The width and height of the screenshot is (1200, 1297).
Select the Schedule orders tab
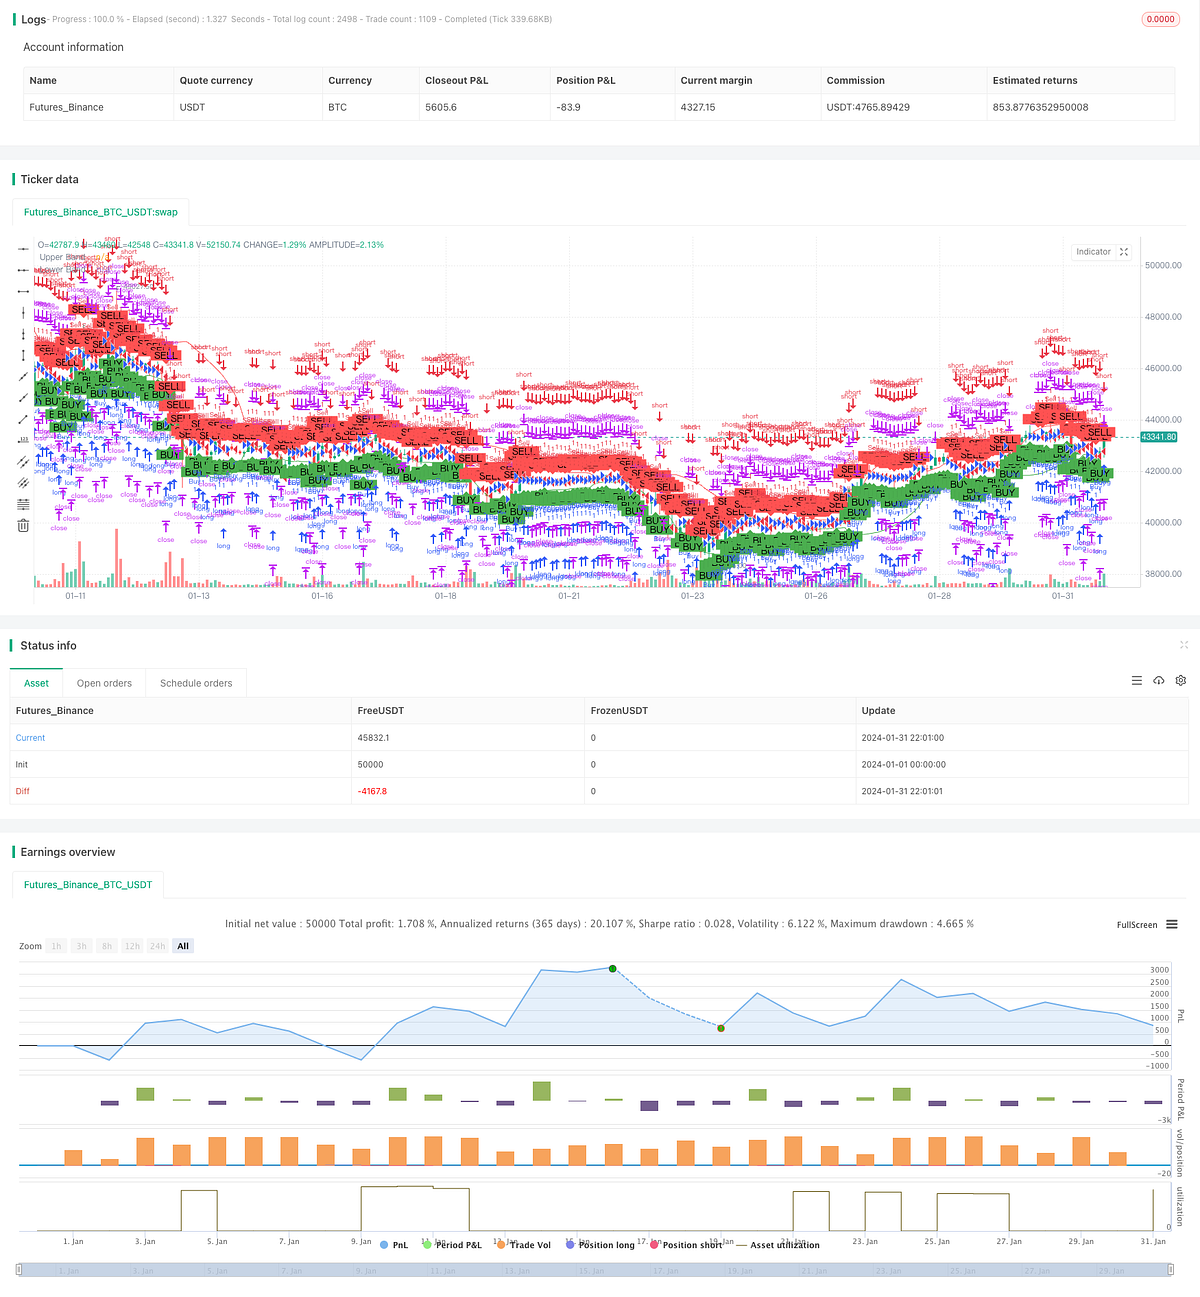196,683
